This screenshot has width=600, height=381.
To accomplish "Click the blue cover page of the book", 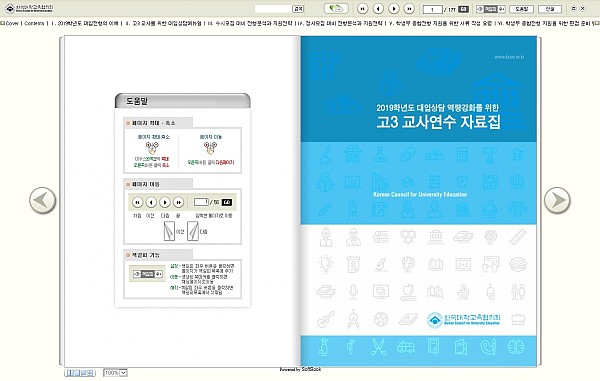I will click(419, 201).
